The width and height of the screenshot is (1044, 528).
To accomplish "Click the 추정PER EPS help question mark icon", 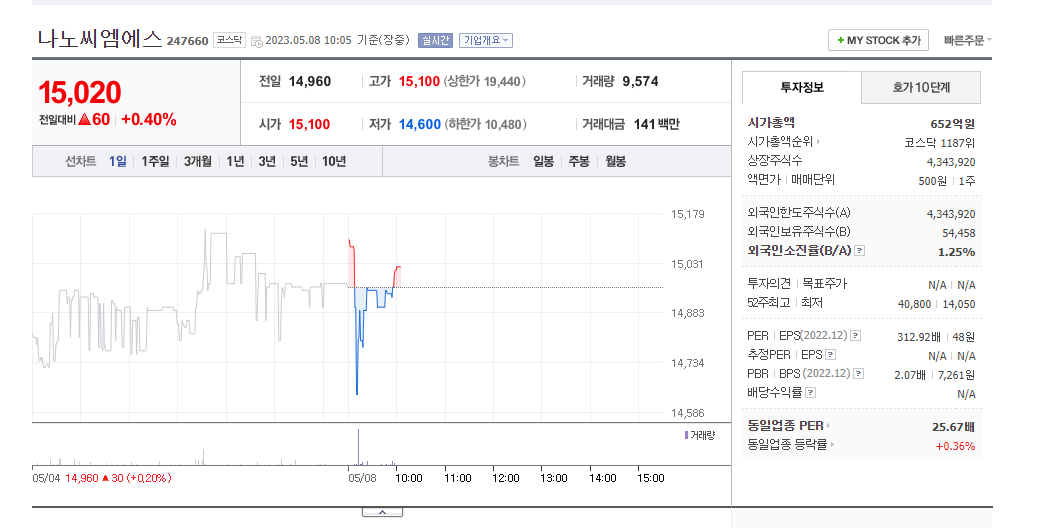I will coord(830,355).
